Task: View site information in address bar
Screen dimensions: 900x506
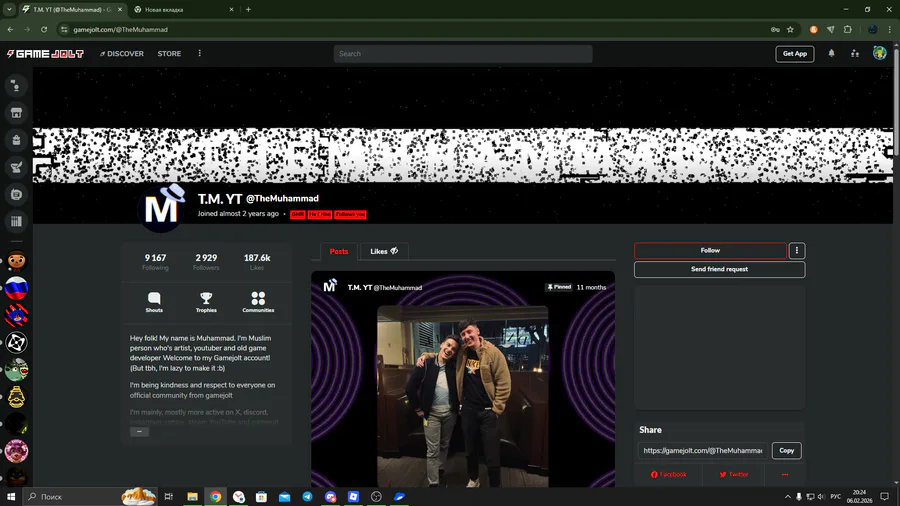Action: 64,29
